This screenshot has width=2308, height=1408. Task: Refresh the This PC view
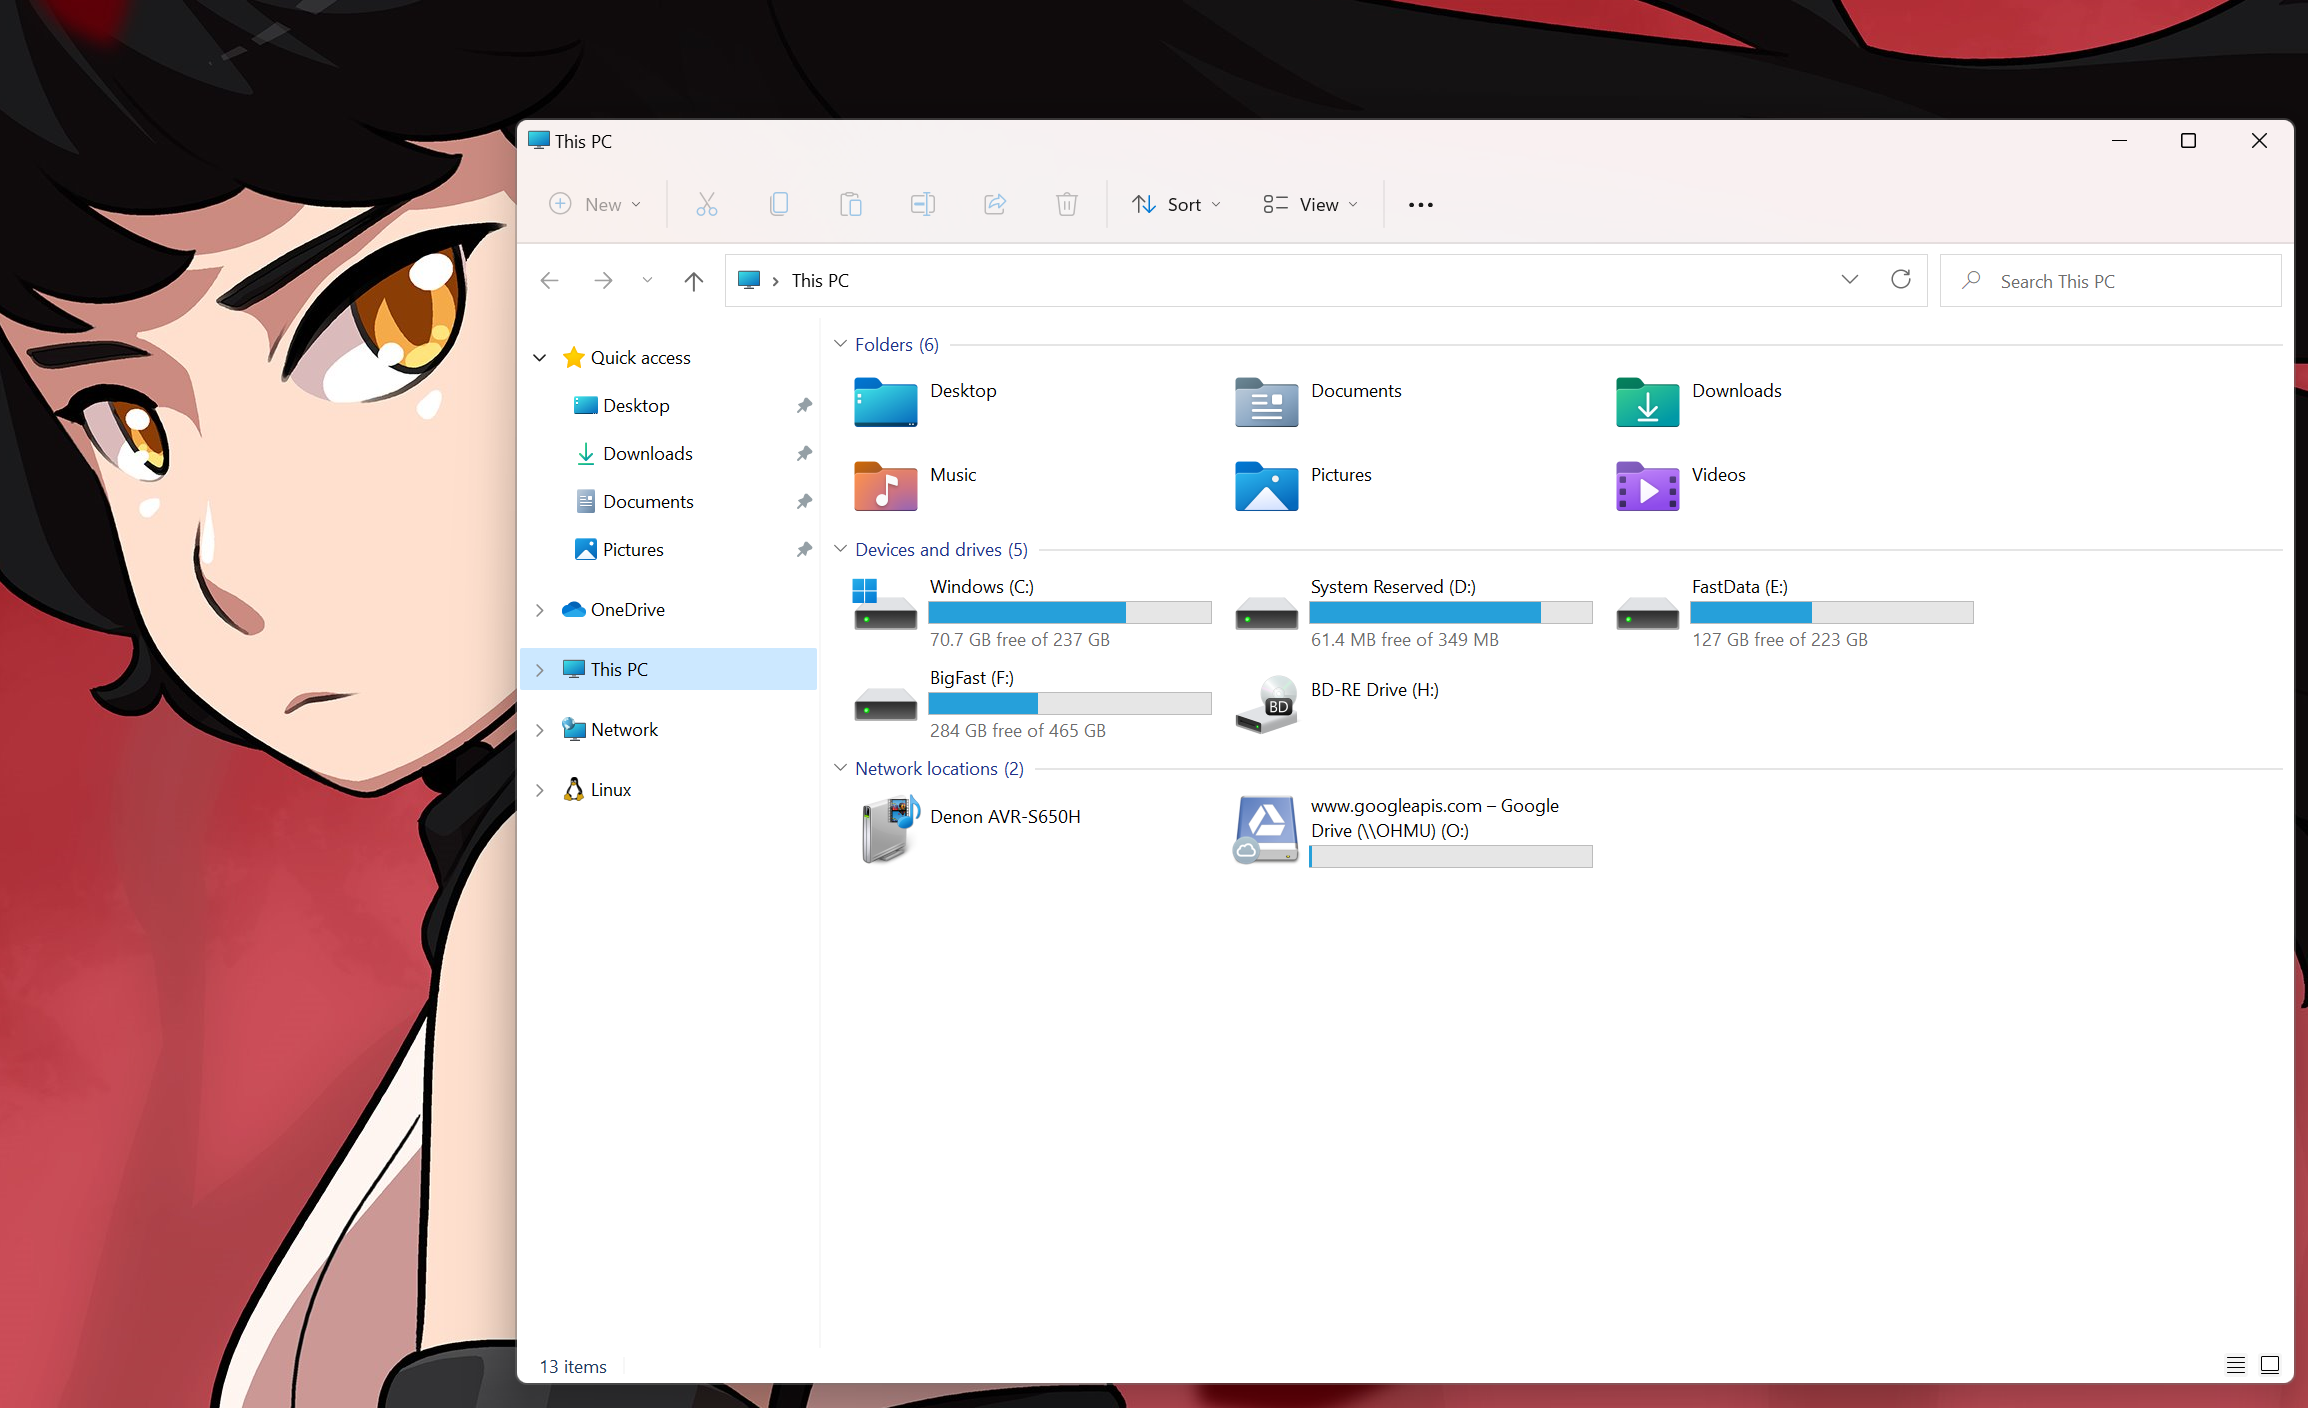coord(1901,280)
